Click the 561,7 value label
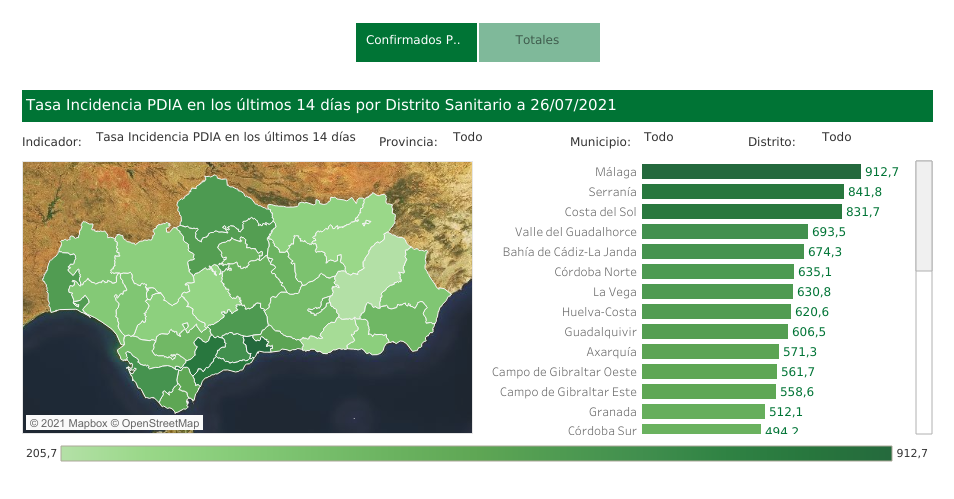Viewport: 954px width, 499px height. click(798, 372)
